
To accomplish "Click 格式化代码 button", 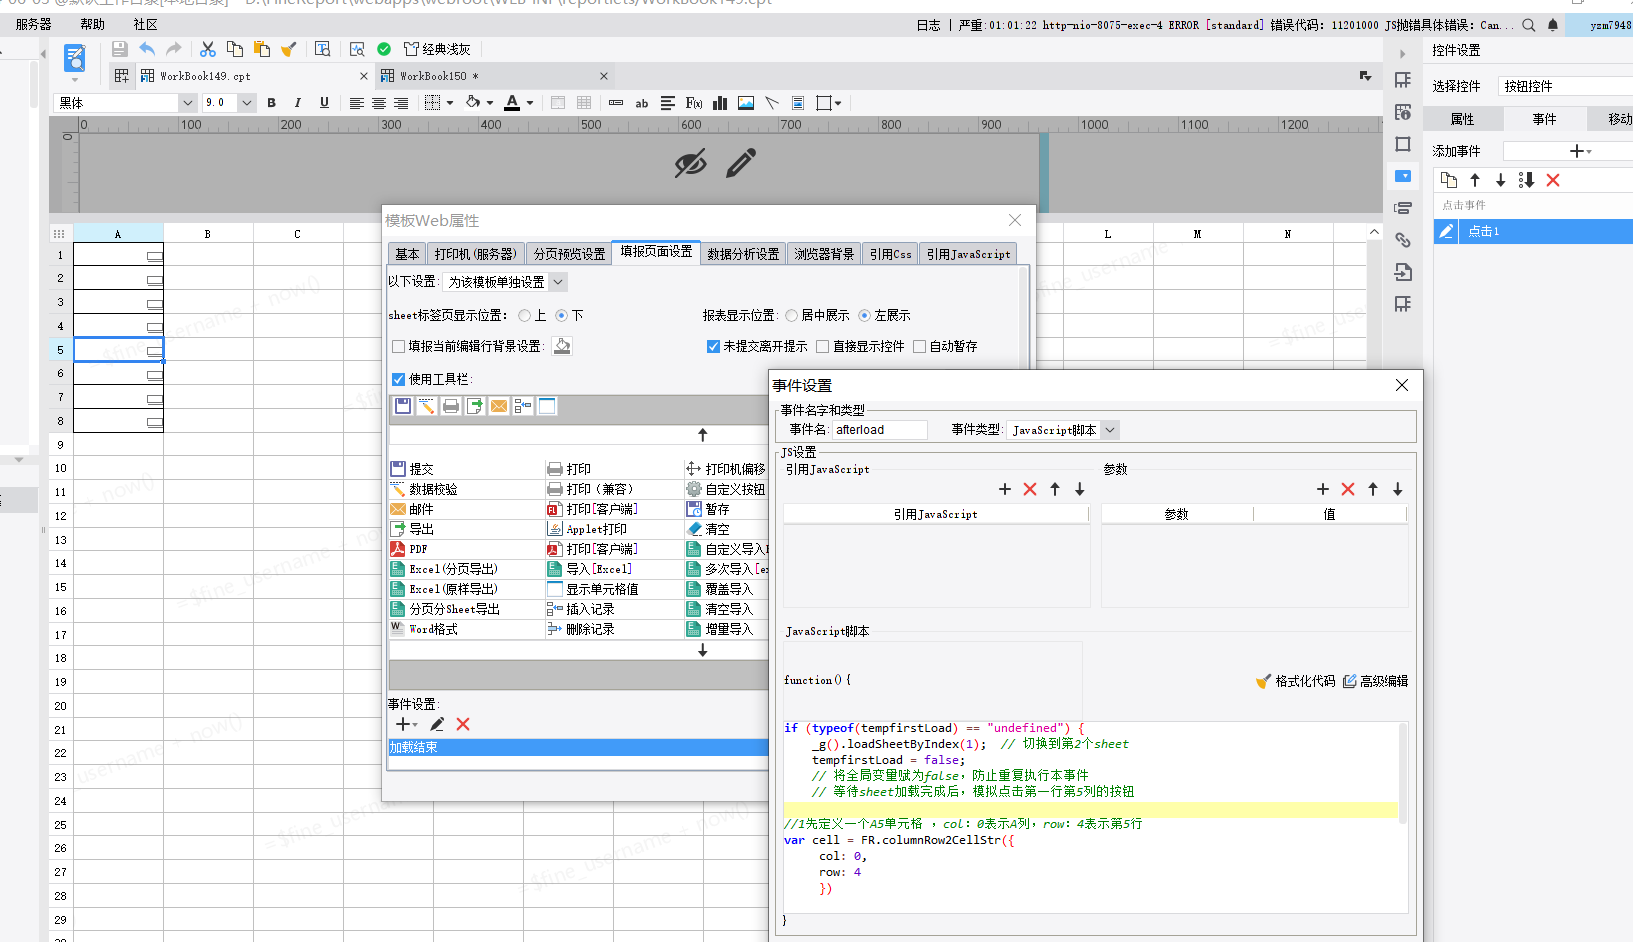I will point(1296,681).
